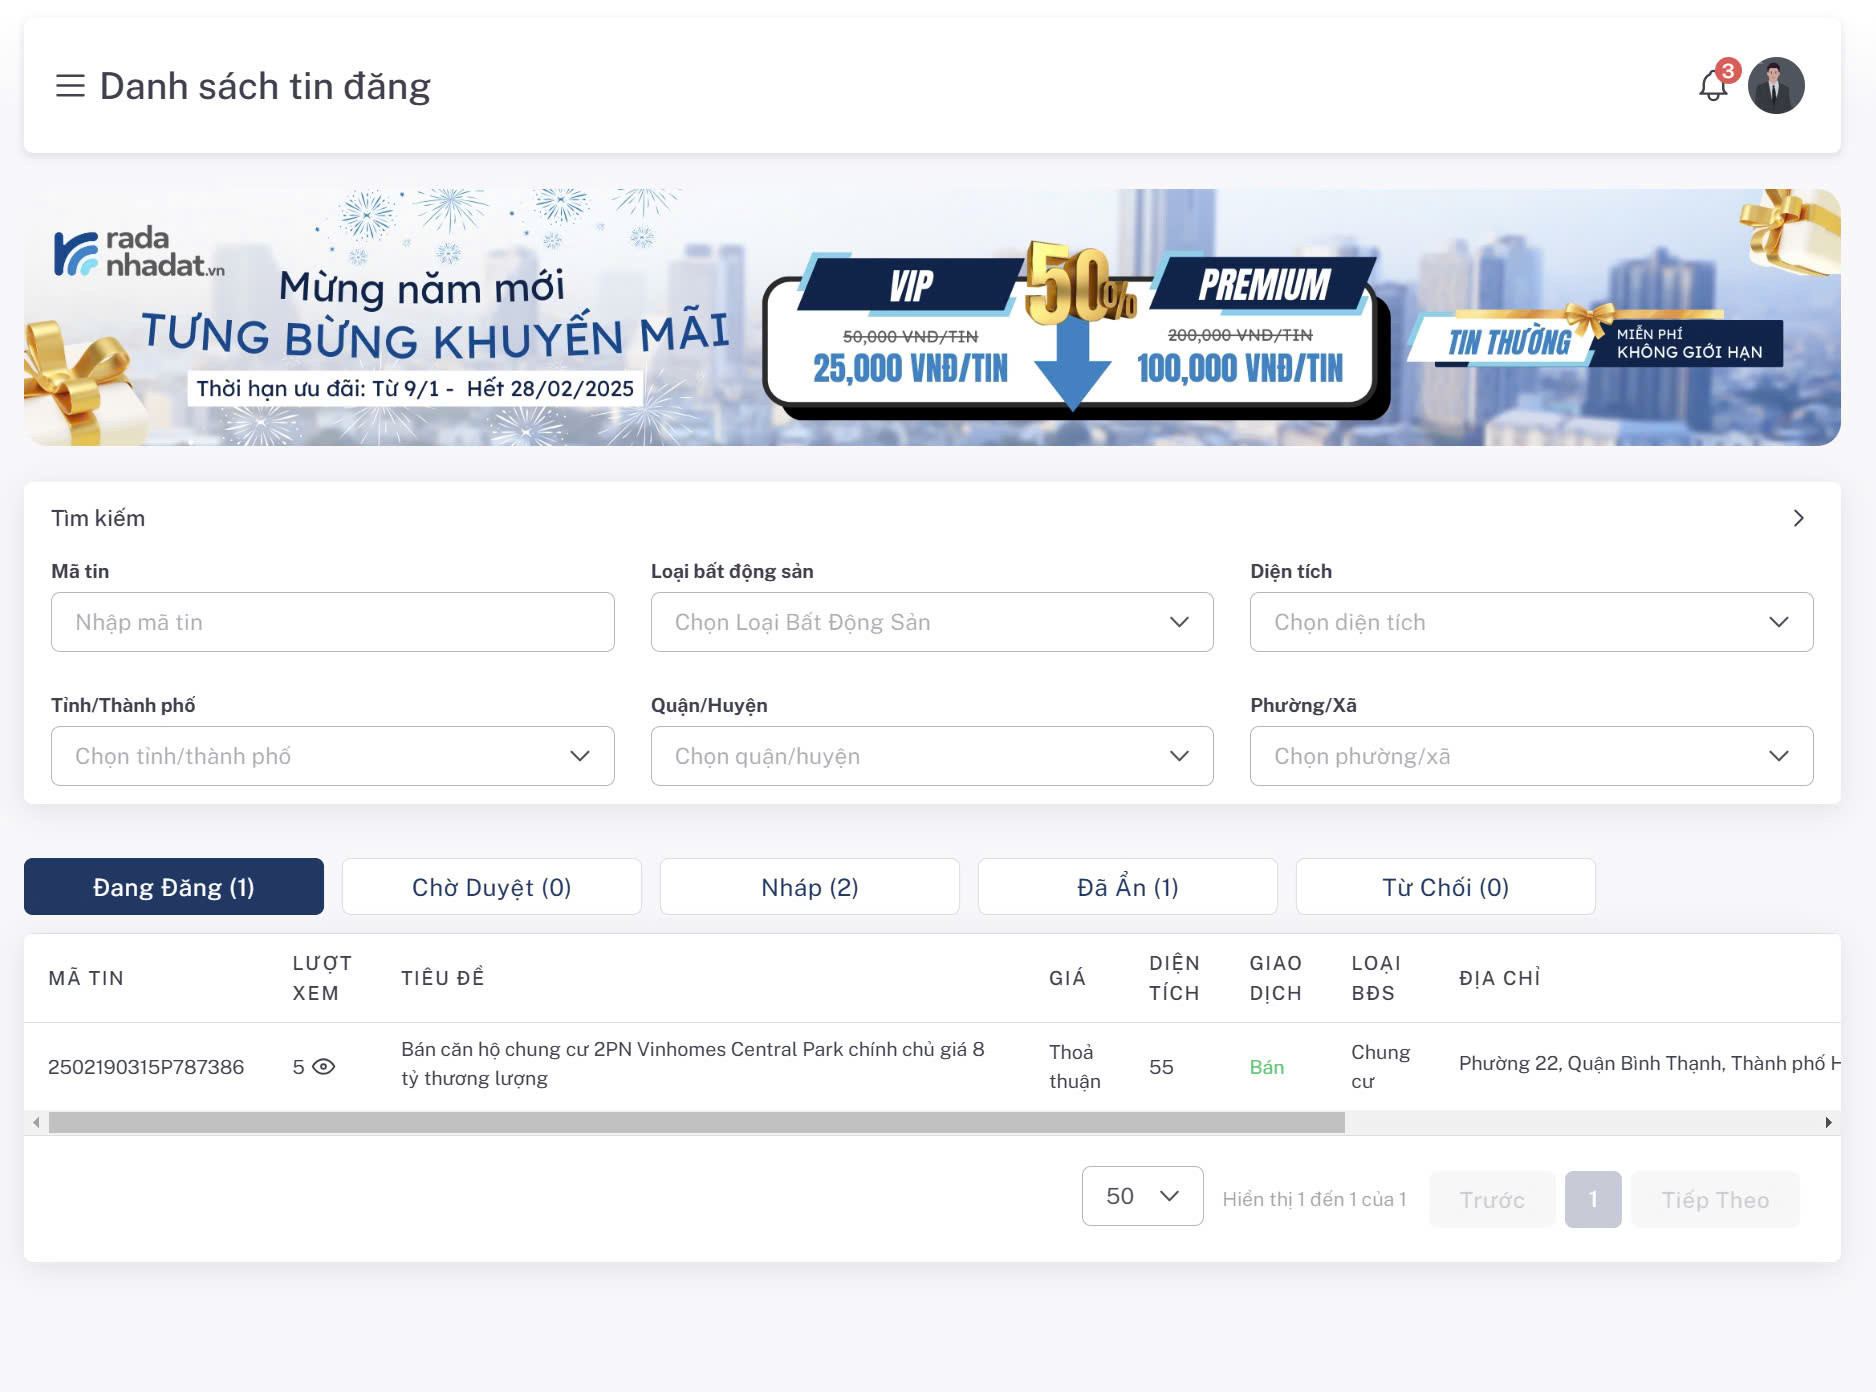
Task: Switch to Chờ Duyệt (0) tab
Action: pos(492,887)
